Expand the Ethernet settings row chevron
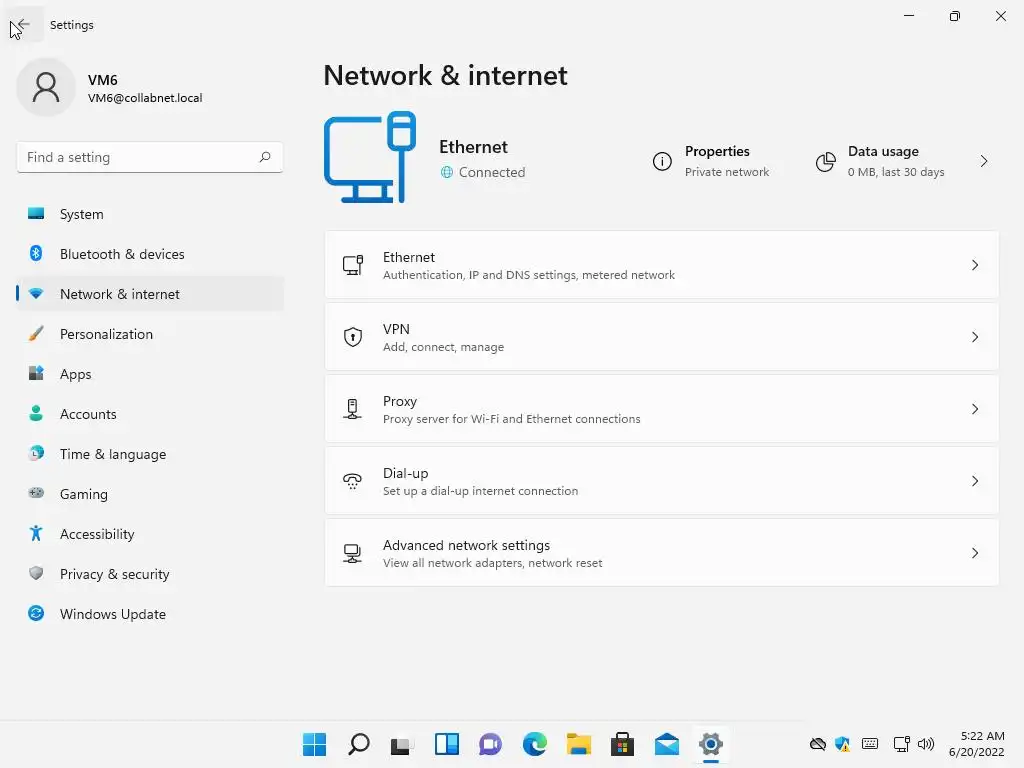1024x768 pixels. pyautogui.click(x=974, y=265)
